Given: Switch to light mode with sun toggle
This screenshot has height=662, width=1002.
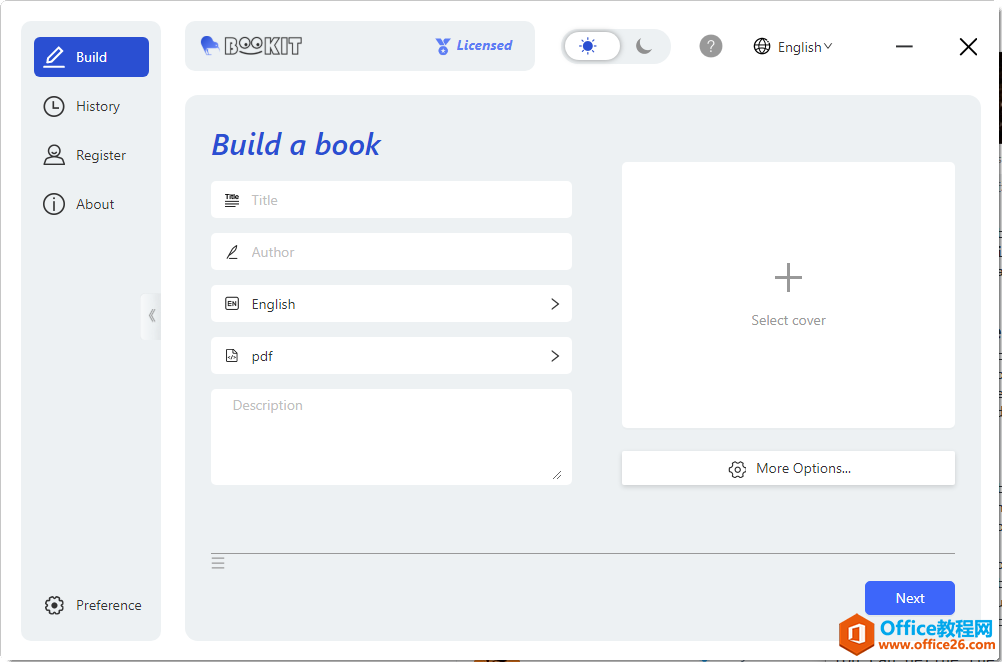Looking at the screenshot, I should coord(589,46).
